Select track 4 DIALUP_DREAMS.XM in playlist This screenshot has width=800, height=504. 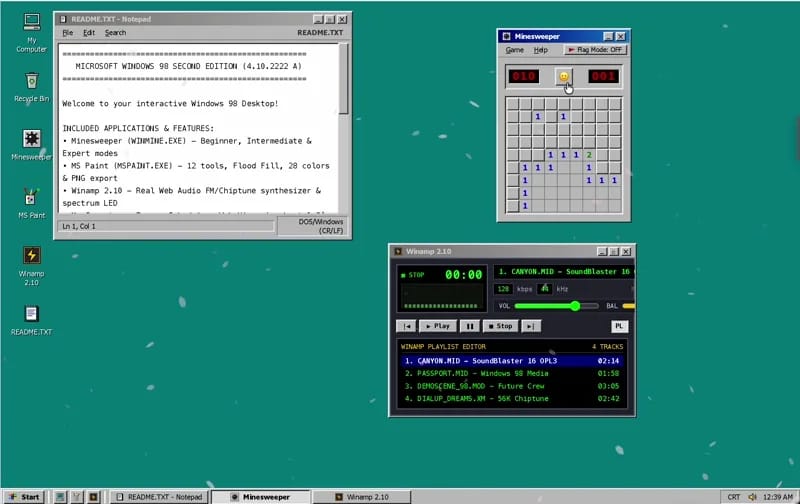tap(512, 399)
